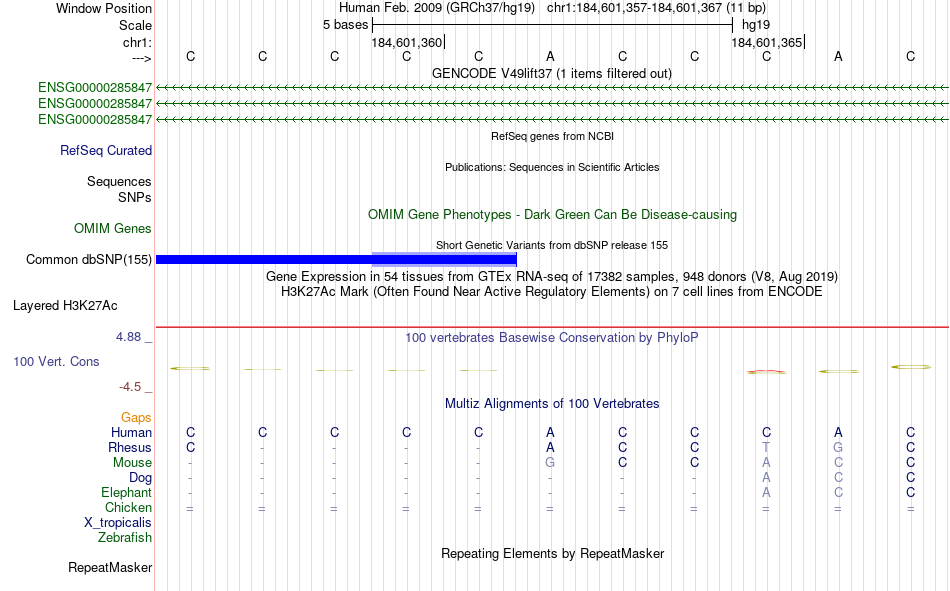
Task: Click the A base in Dog row
Action: pyautogui.click(x=766, y=478)
